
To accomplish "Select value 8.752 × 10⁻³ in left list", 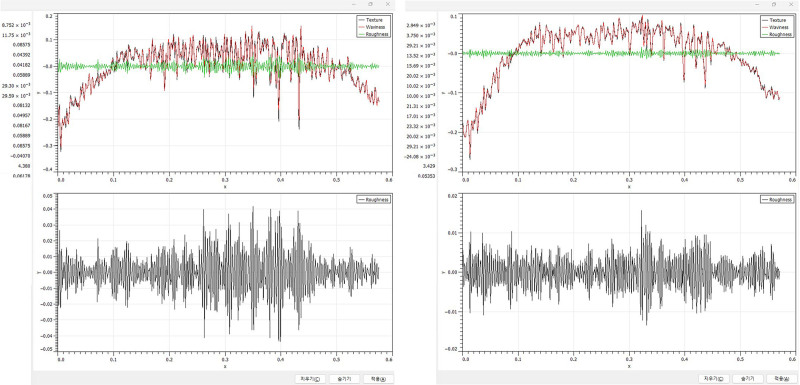I will (x=16, y=24).
